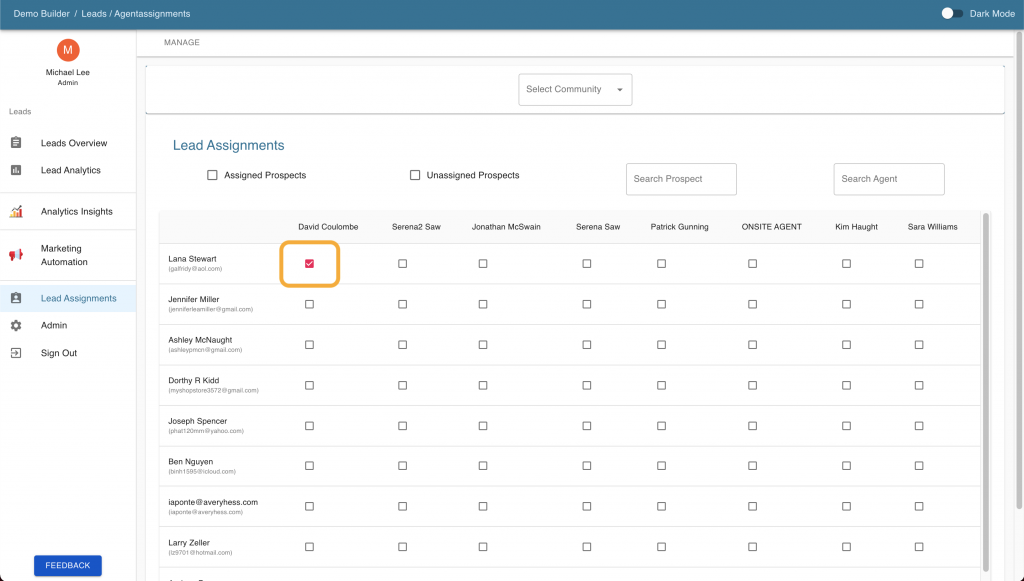Assign iaponte@averyhess.com to Kim Haught

(x=846, y=507)
